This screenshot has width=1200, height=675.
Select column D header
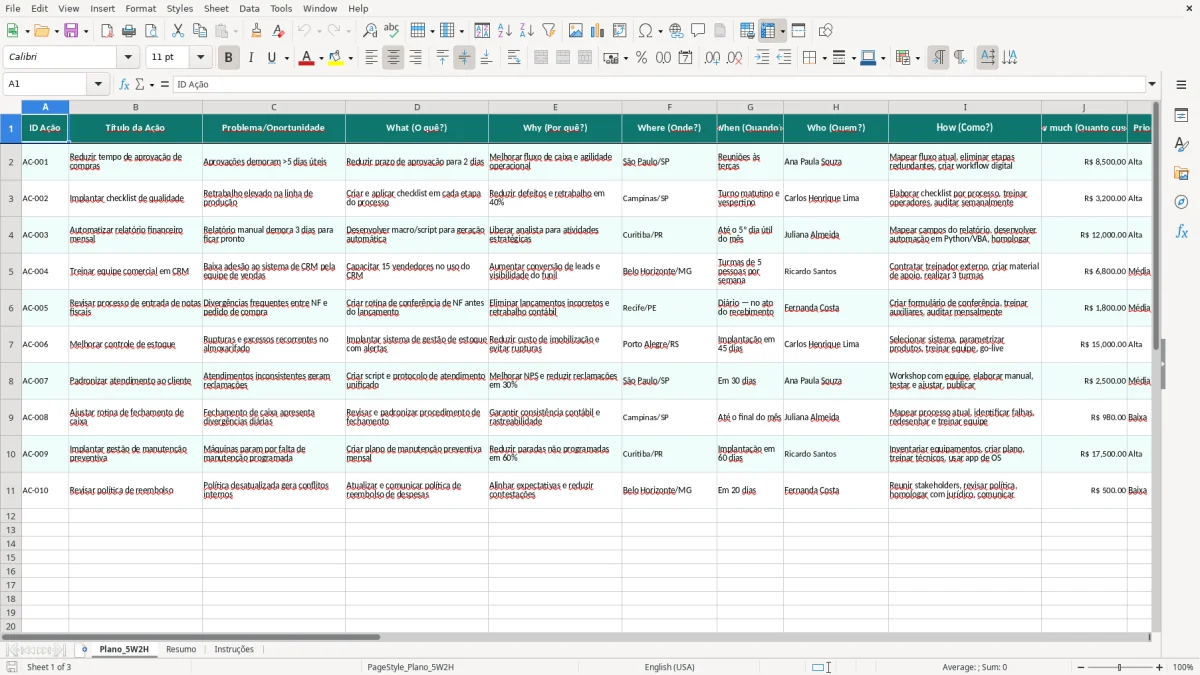[417, 107]
